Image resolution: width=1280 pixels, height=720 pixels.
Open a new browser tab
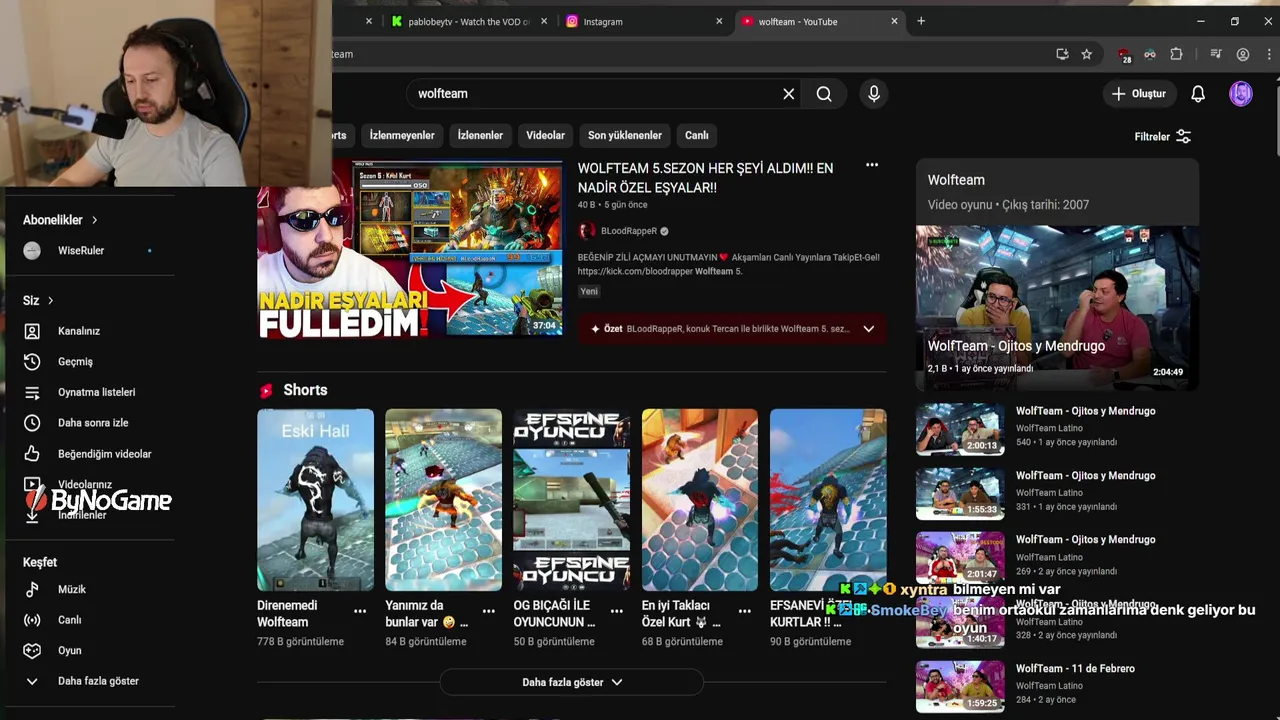(921, 21)
